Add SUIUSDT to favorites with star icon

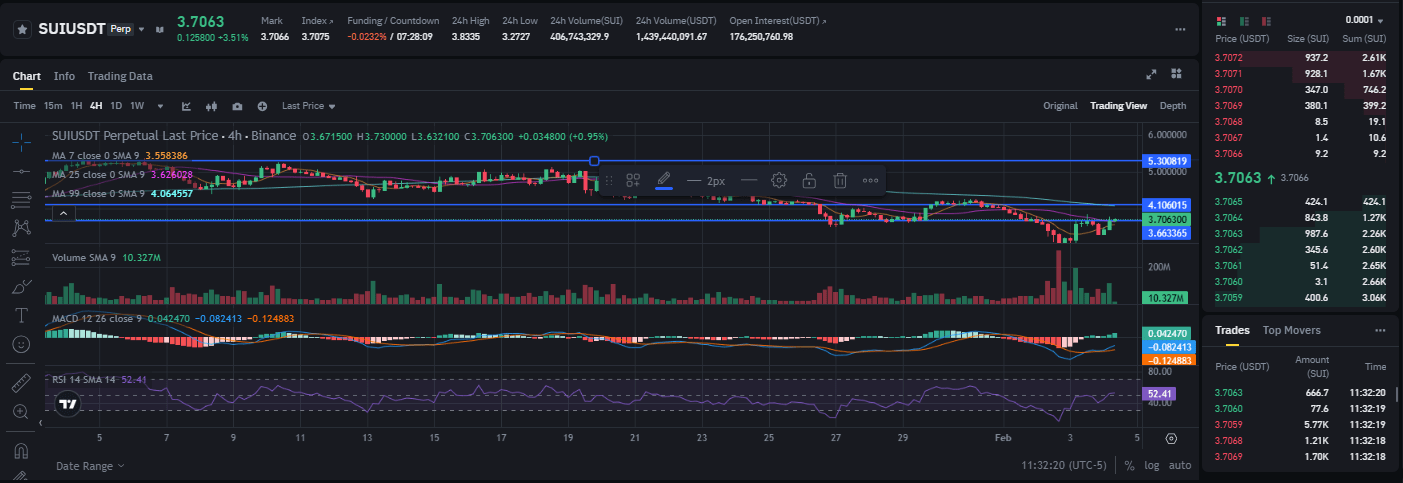tap(21, 29)
